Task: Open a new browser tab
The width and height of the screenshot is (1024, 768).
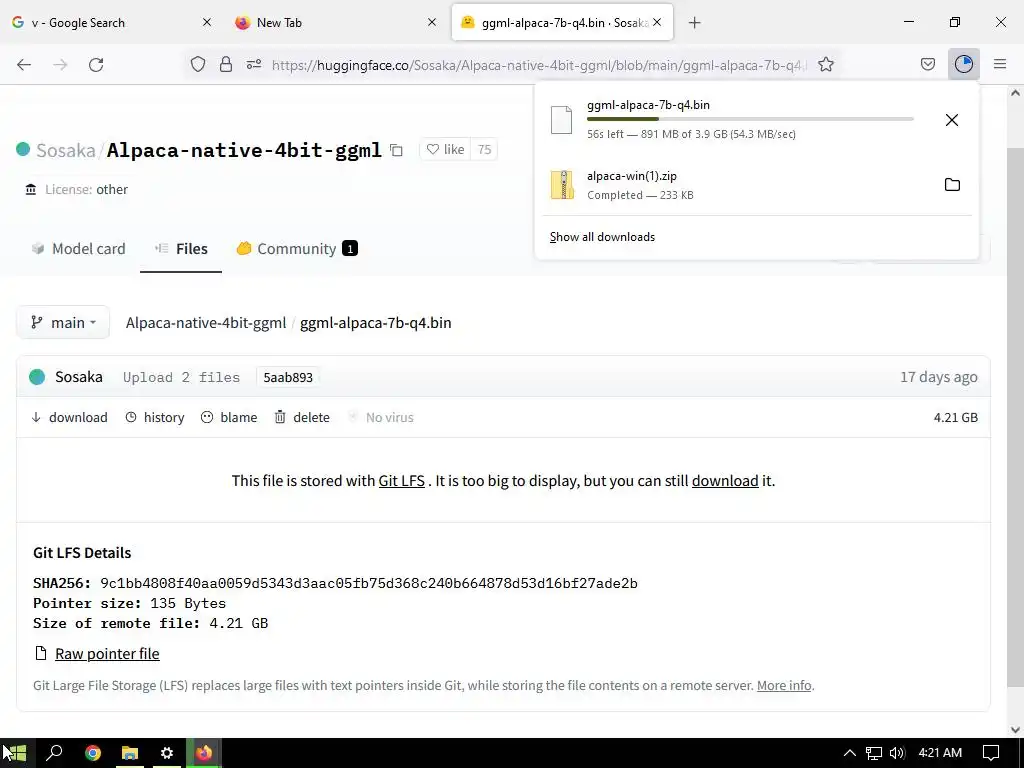Action: [694, 23]
